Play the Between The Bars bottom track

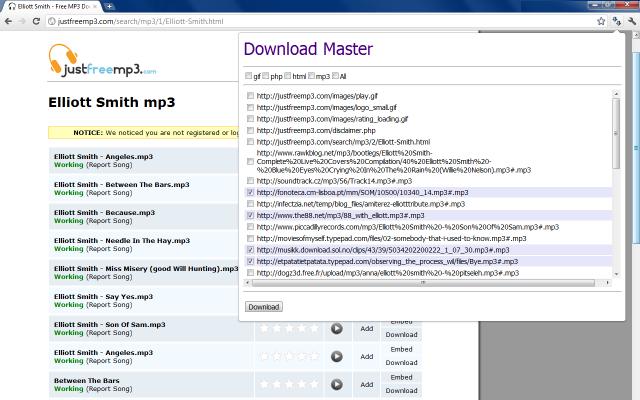click(336, 384)
